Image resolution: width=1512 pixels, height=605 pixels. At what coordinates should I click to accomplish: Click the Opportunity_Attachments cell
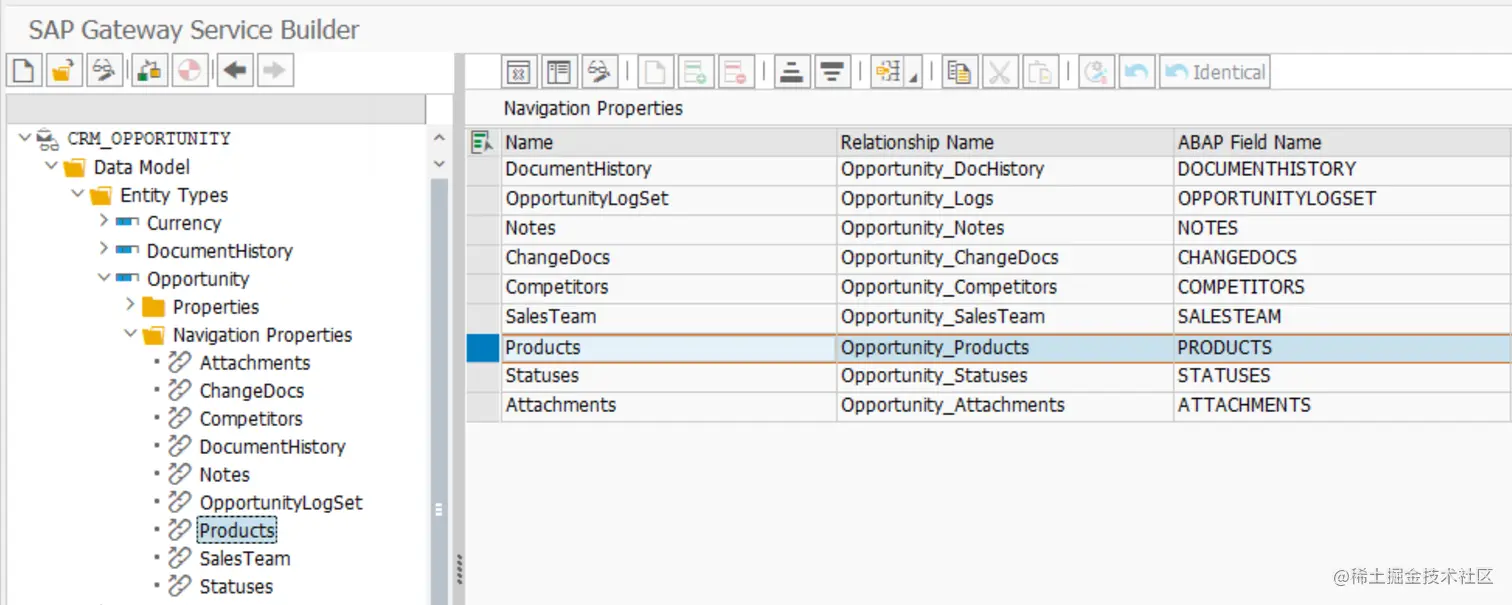pos(1005,405)
